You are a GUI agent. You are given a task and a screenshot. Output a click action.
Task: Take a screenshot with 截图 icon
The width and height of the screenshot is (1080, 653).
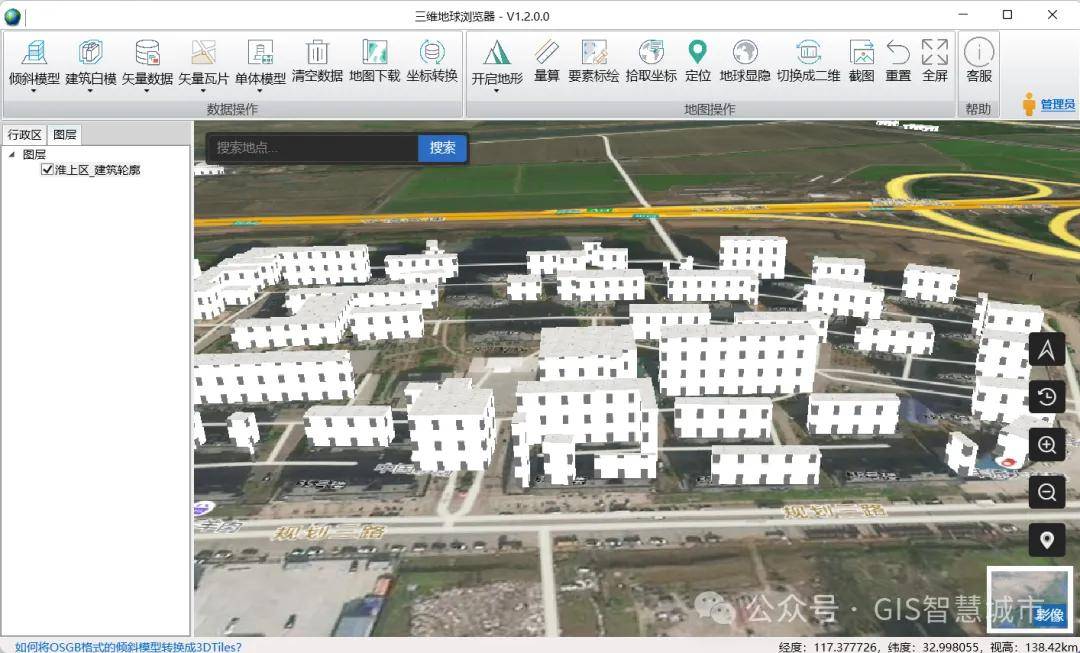pyautogui.click(x=861, y=53)
